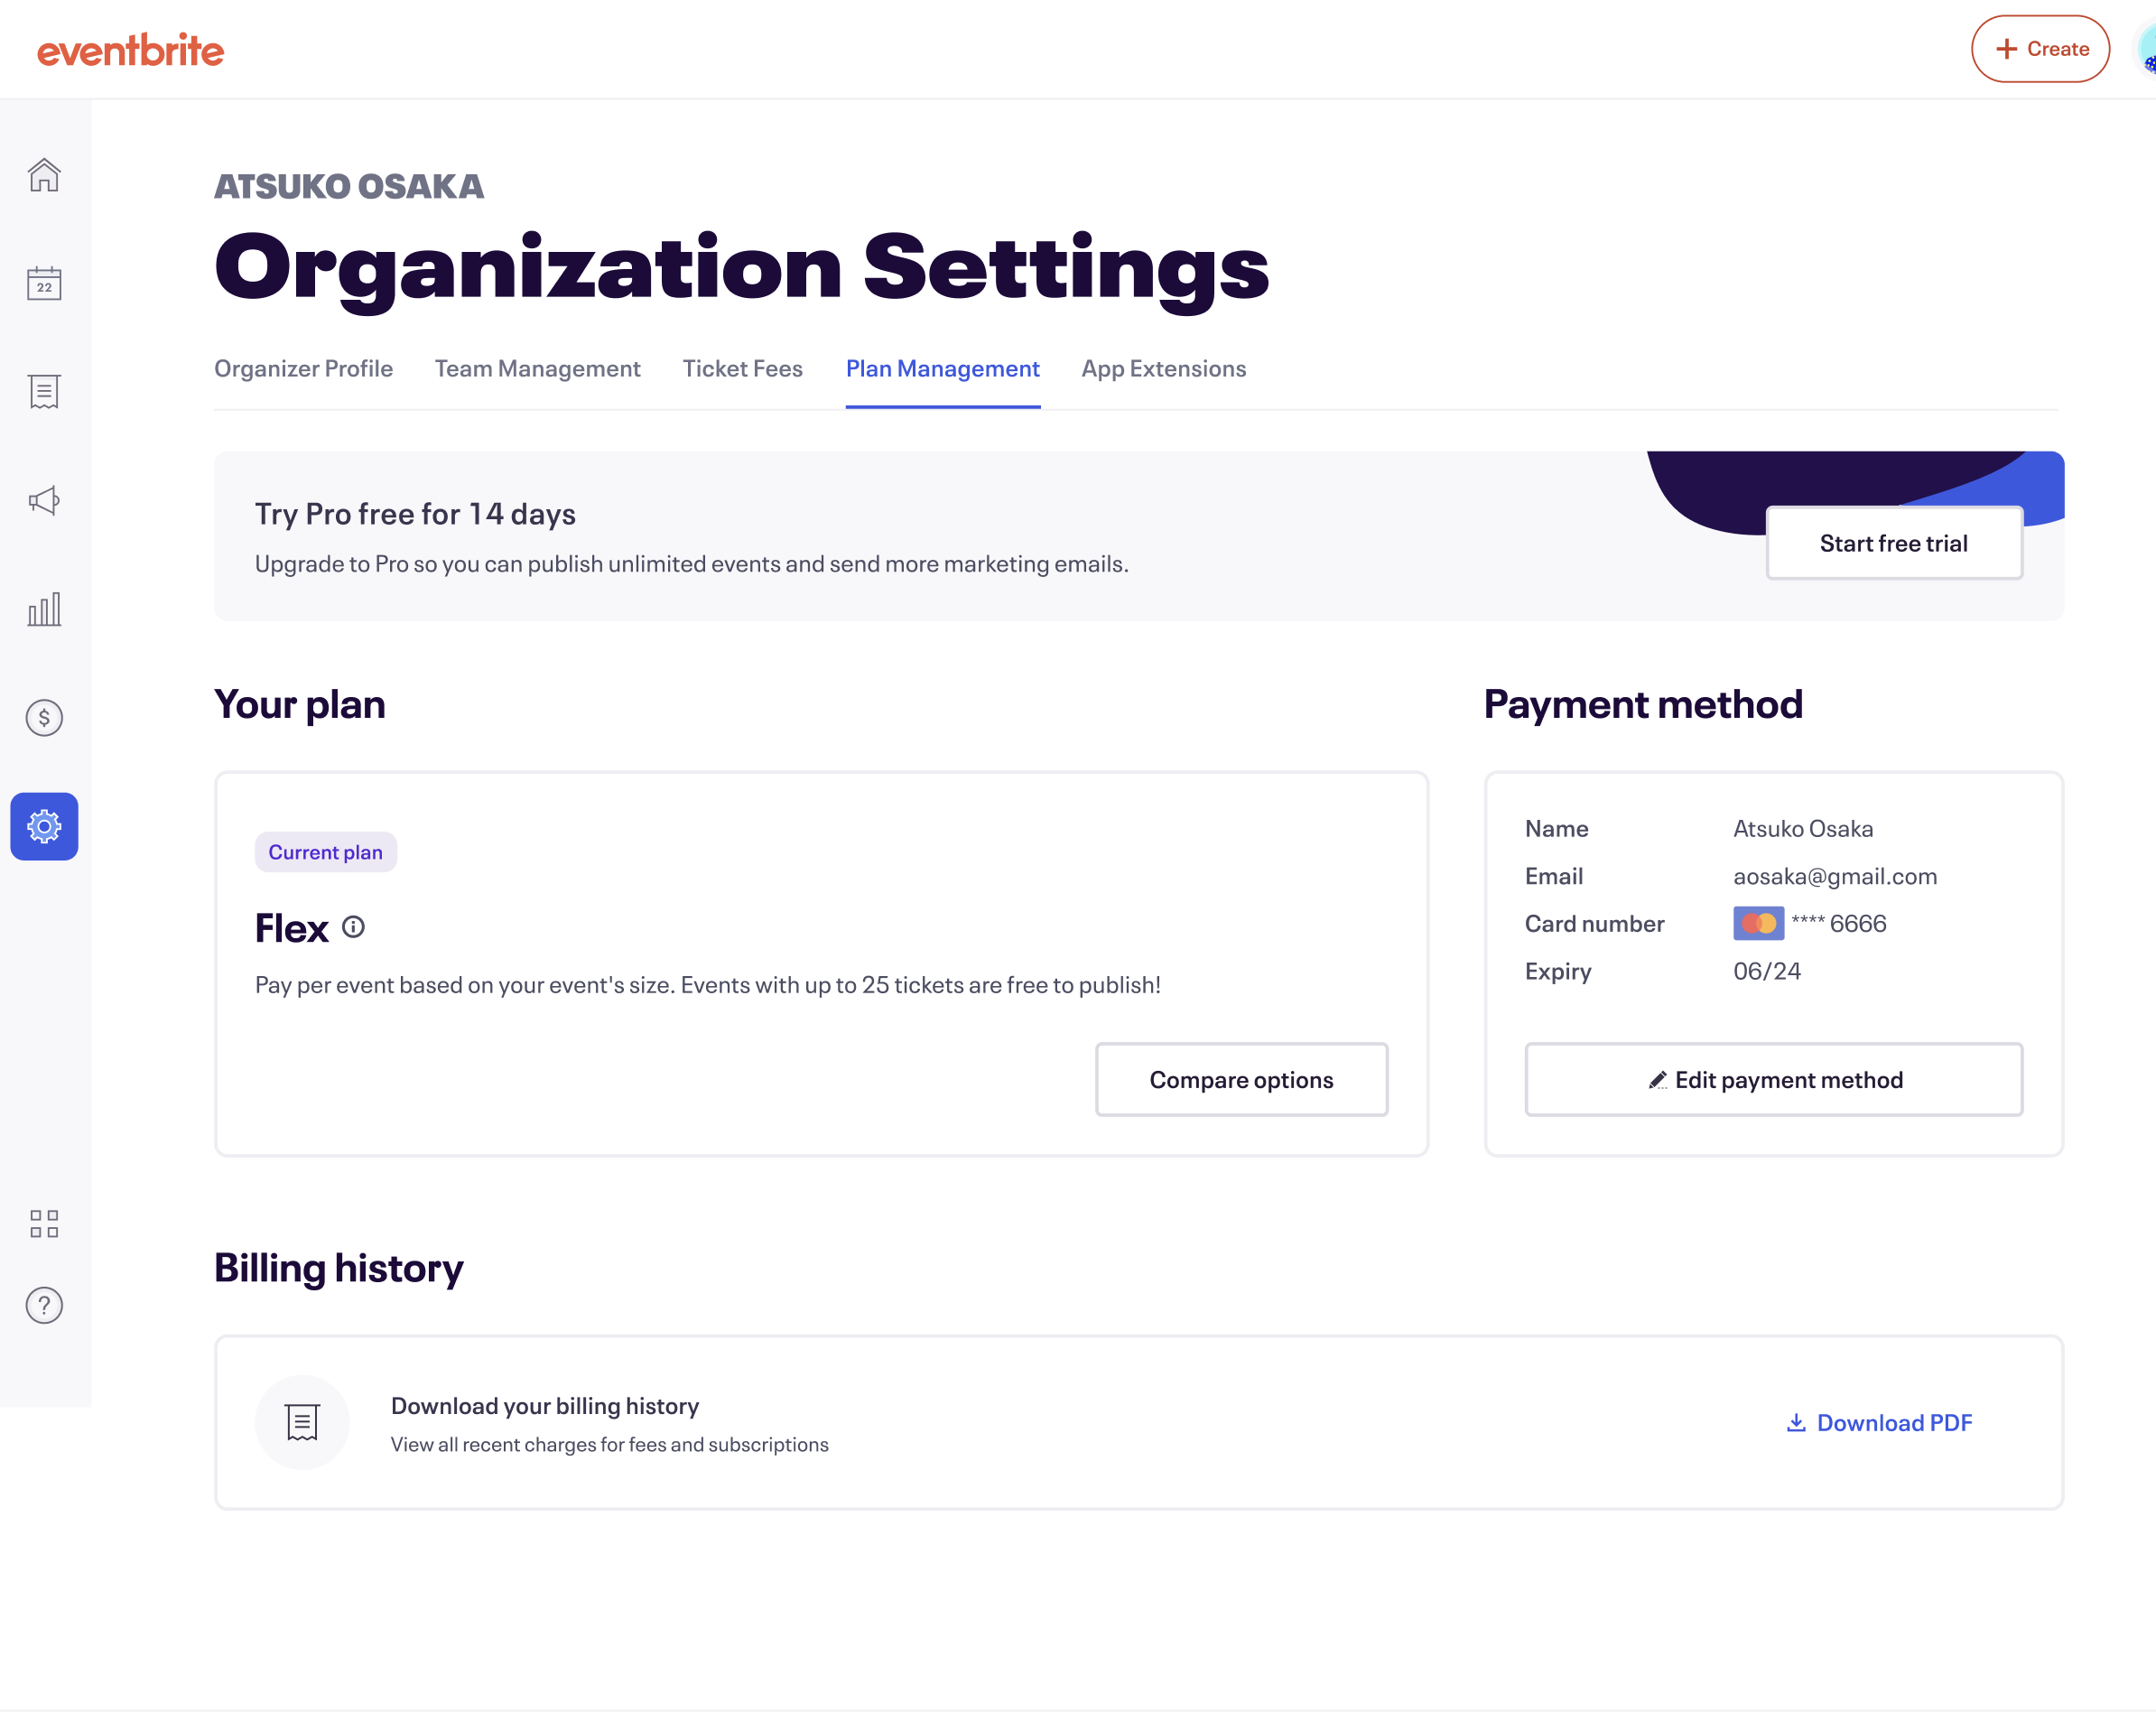The image size is (2156, 1712).
Task: Click the Start free trial button
Action: point(1893,543)
